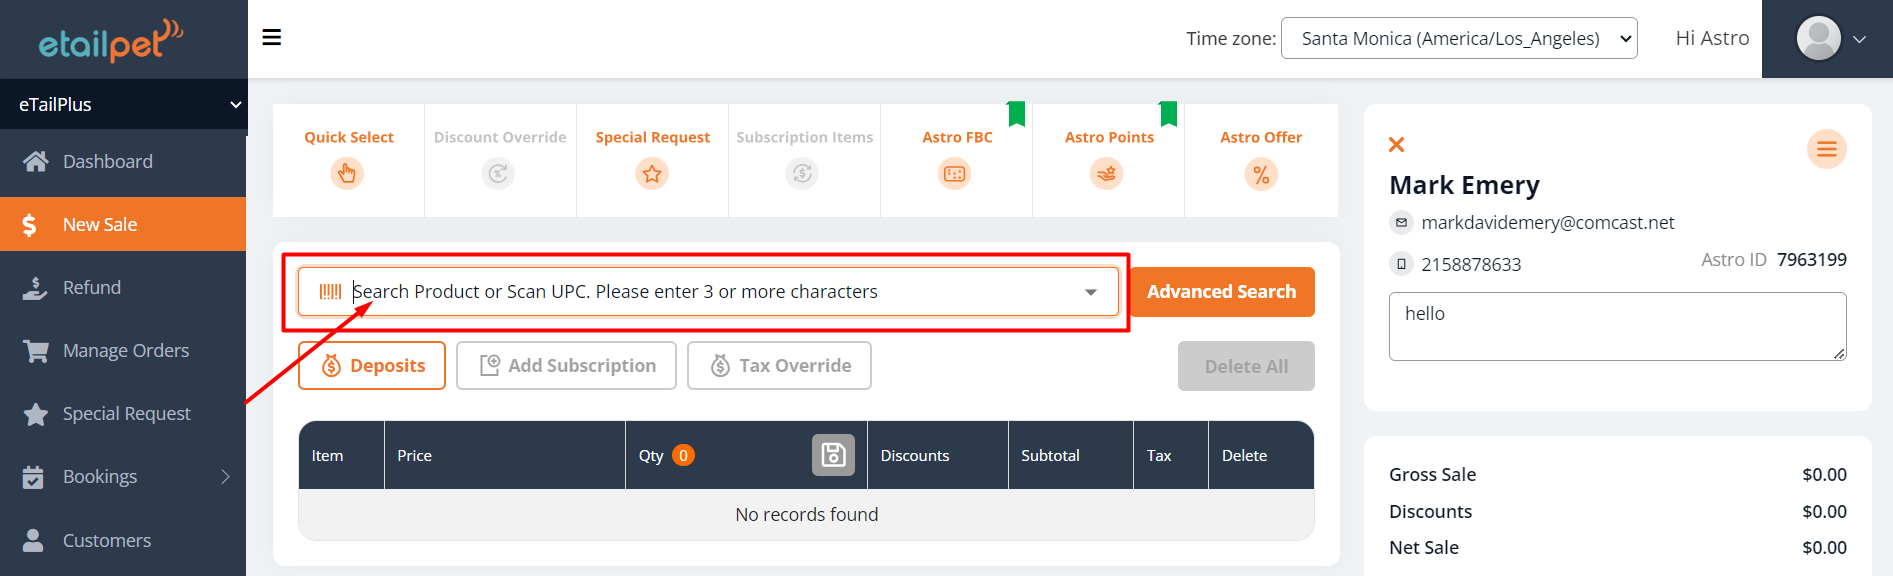This screenshot has height=576, width=1893.
Task: Go to Dashboard in sidebar
Action: point(108,162)
